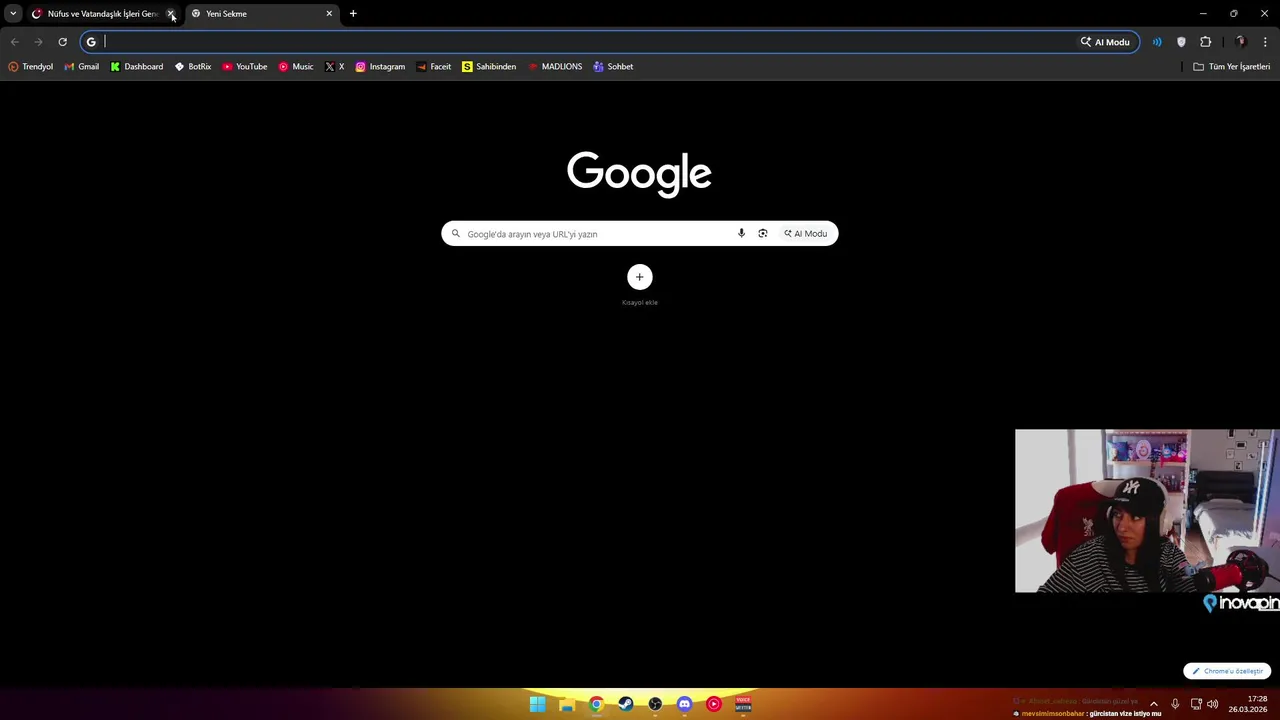The height and width of the screenshot is (720, 1280).
Task: Open the volume tray icon
Action: click(1213, 704)
